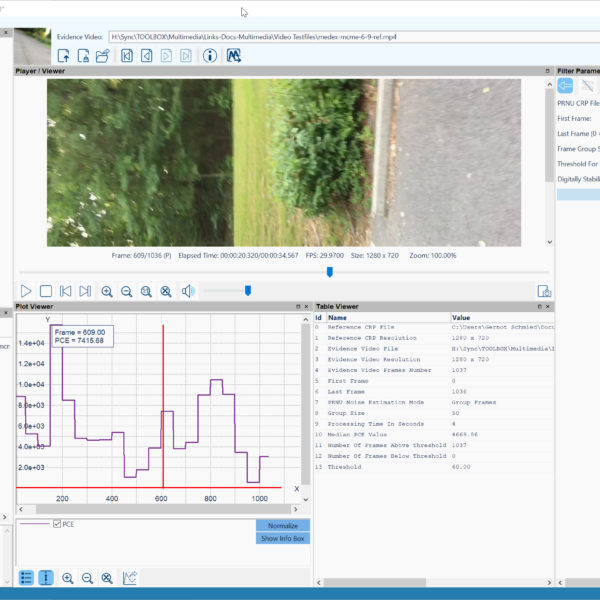Zoom in on the plot

[x=68, y=578]
